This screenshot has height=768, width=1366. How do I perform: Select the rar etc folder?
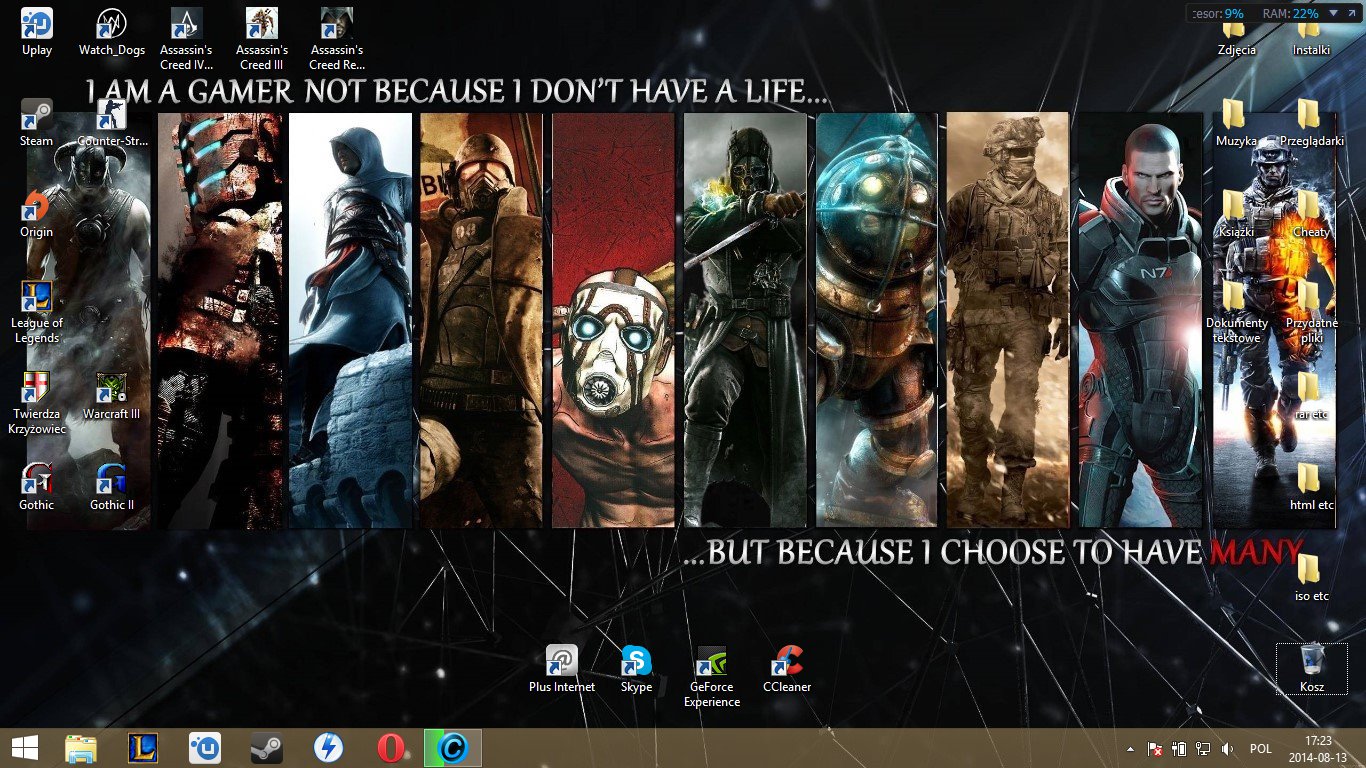point(1312,396)
